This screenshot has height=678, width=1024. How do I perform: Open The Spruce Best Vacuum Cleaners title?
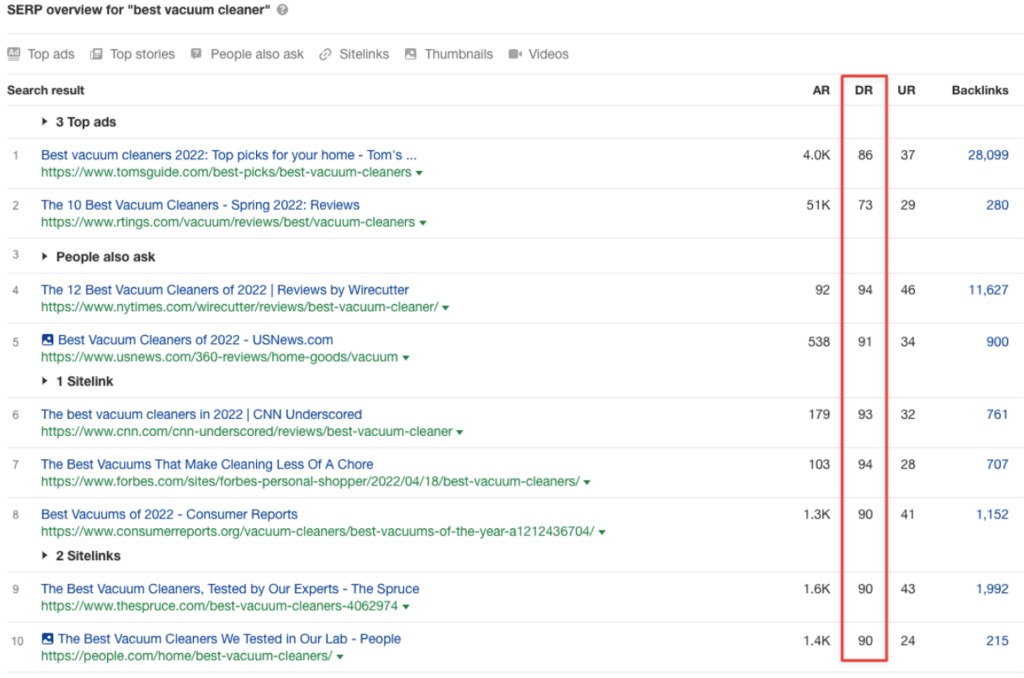point(230,589)
